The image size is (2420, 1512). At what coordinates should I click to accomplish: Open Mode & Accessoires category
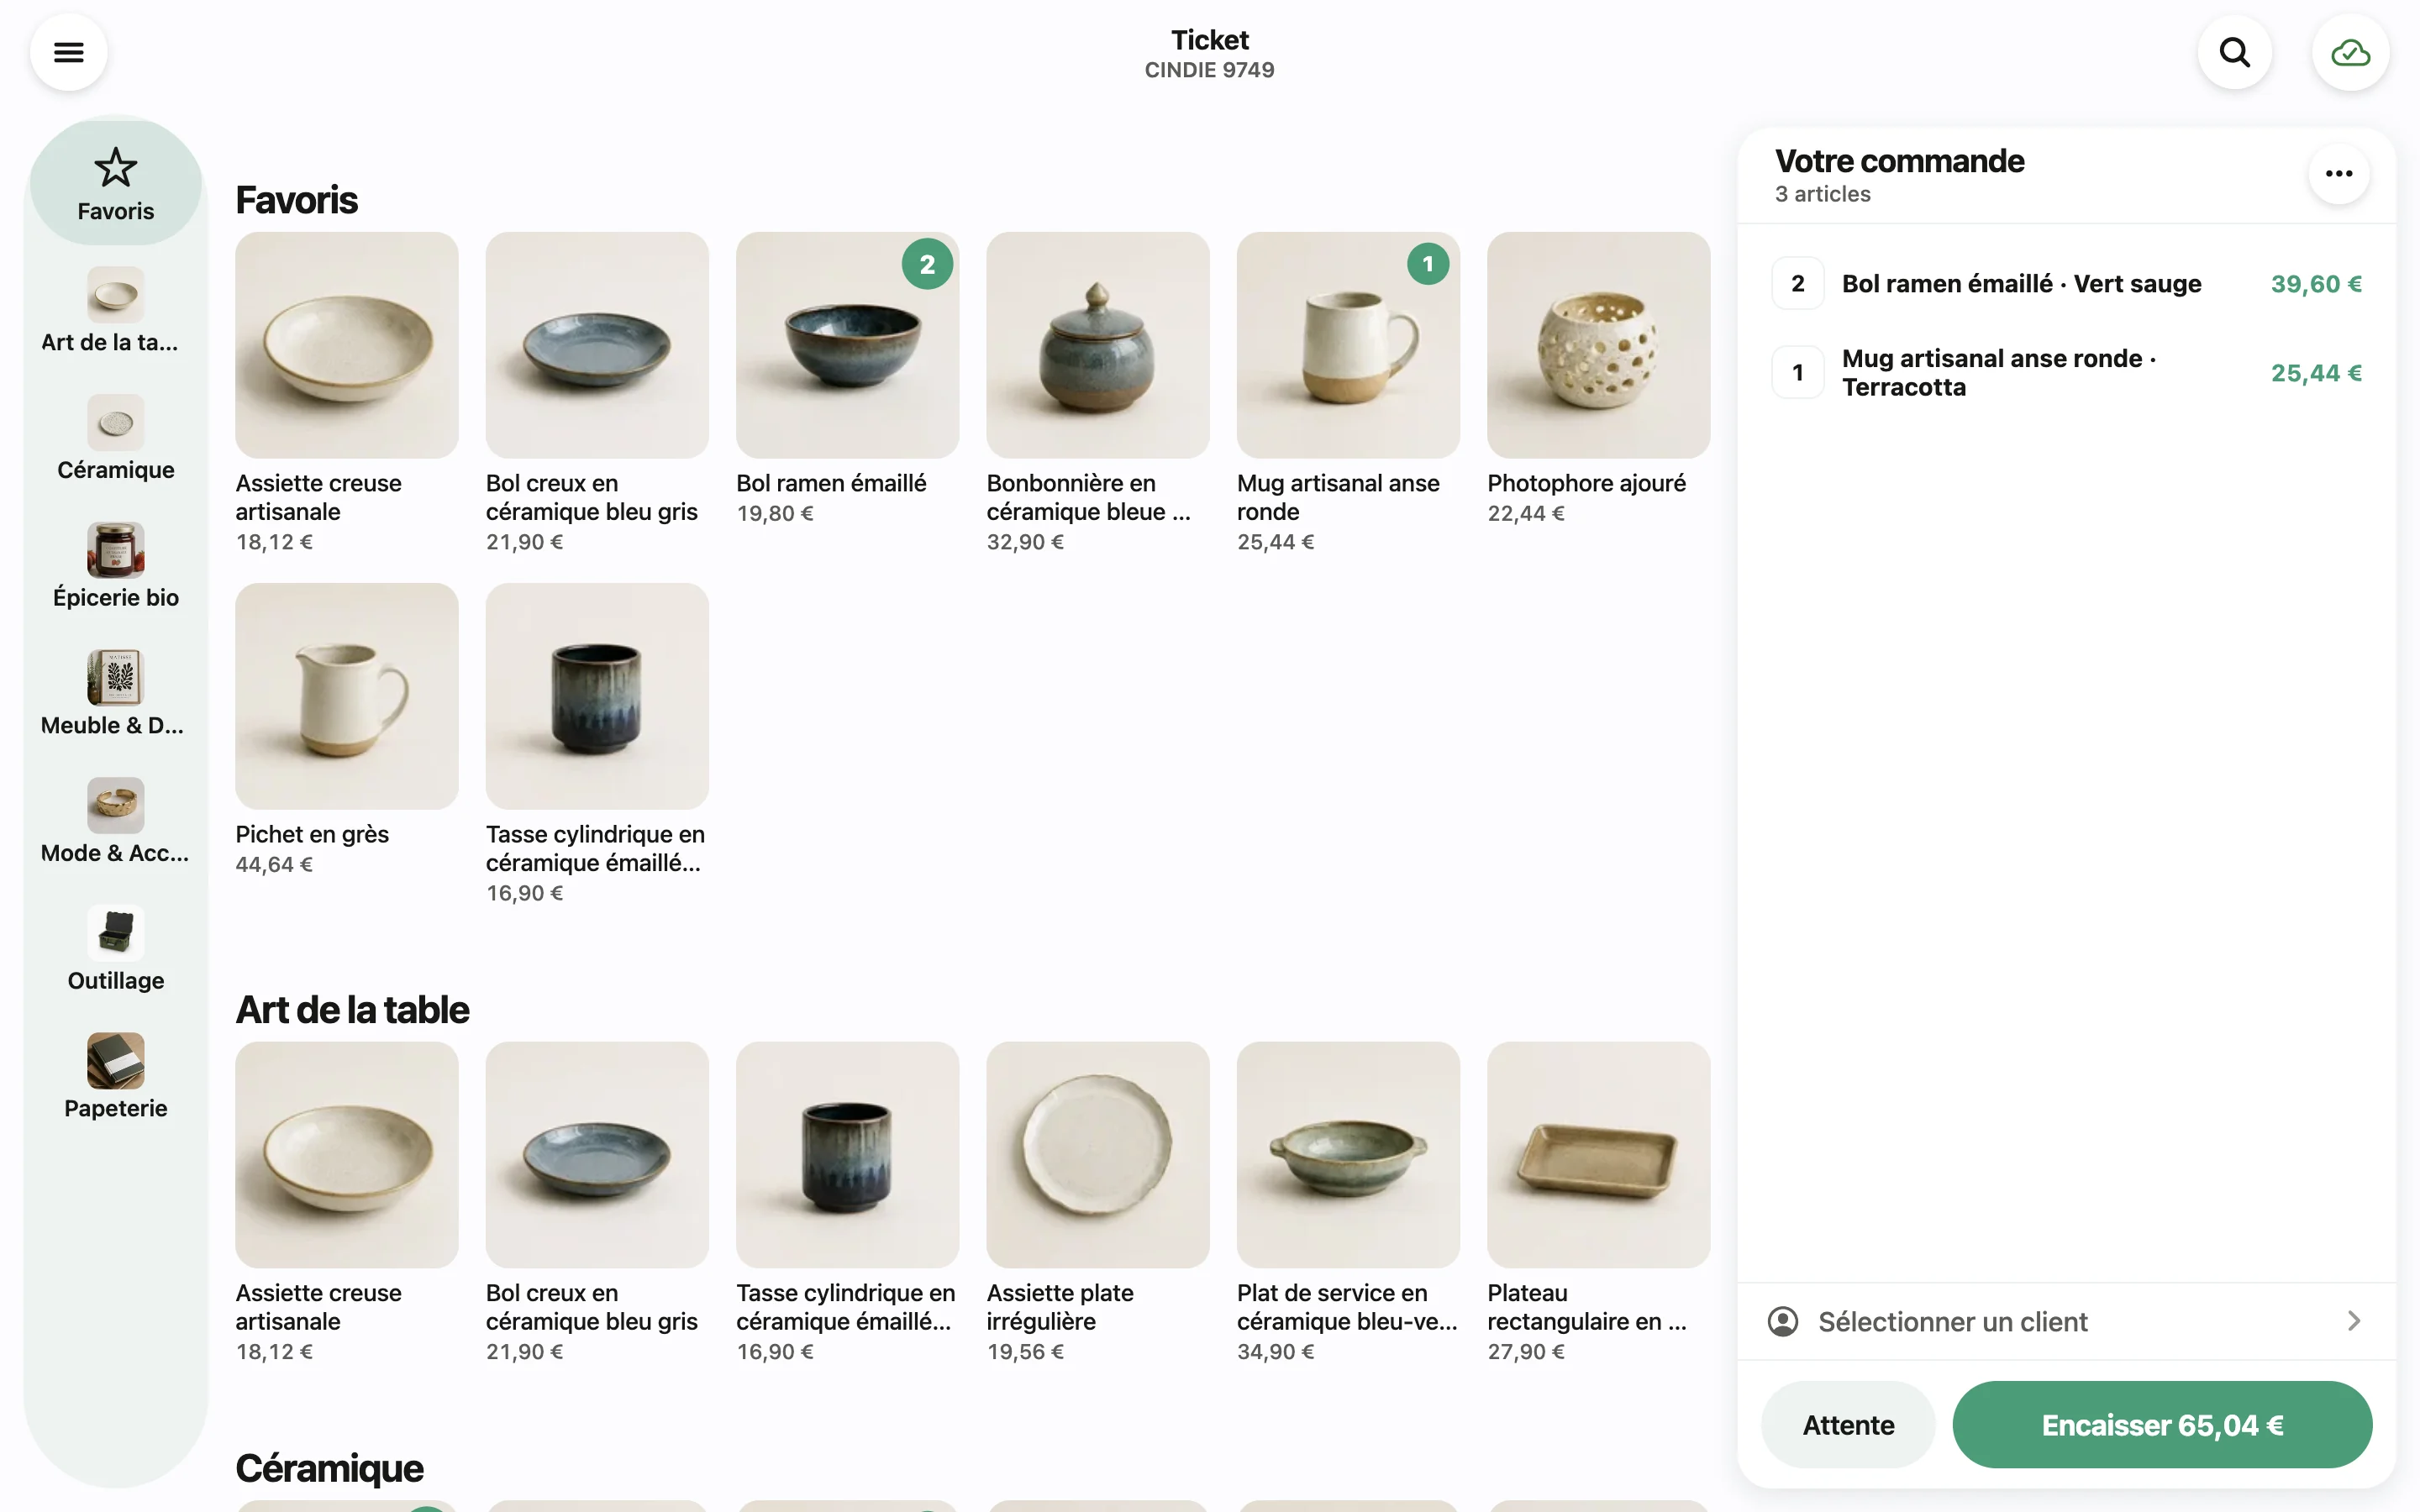coord(115,822)
